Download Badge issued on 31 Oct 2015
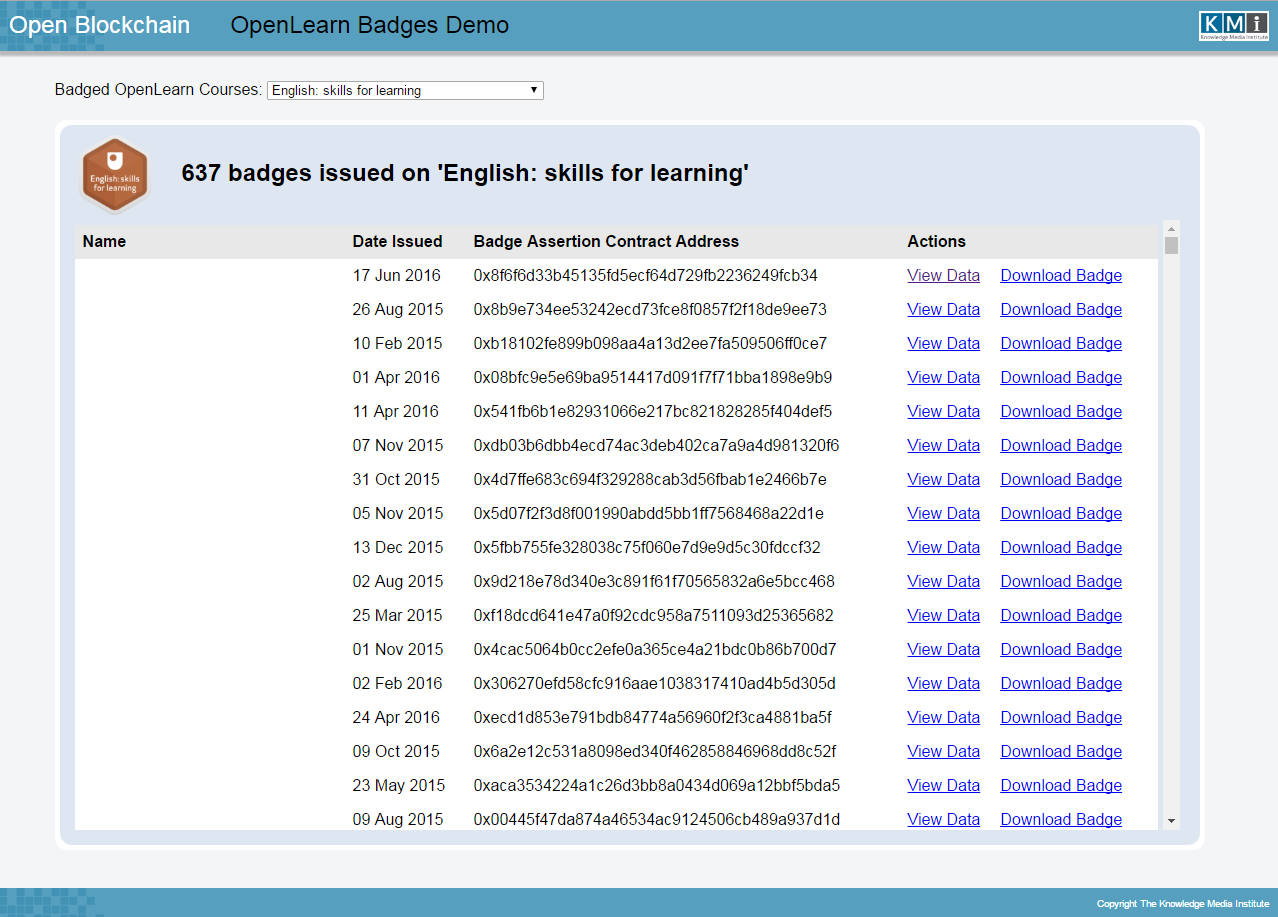The image size is (1278, 917). click(1060, 480)
